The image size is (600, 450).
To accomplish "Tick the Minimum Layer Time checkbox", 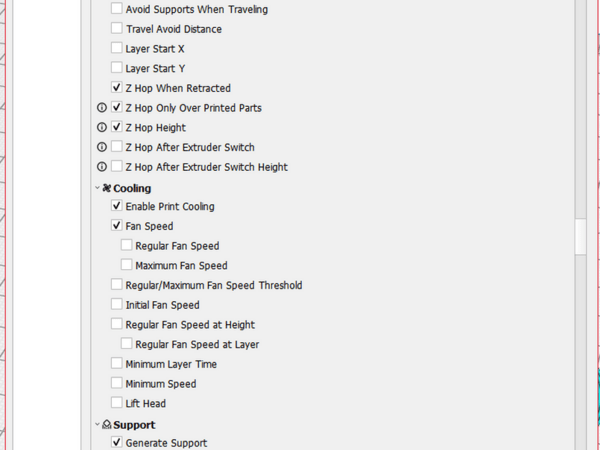I will click(x=117, y=364).
